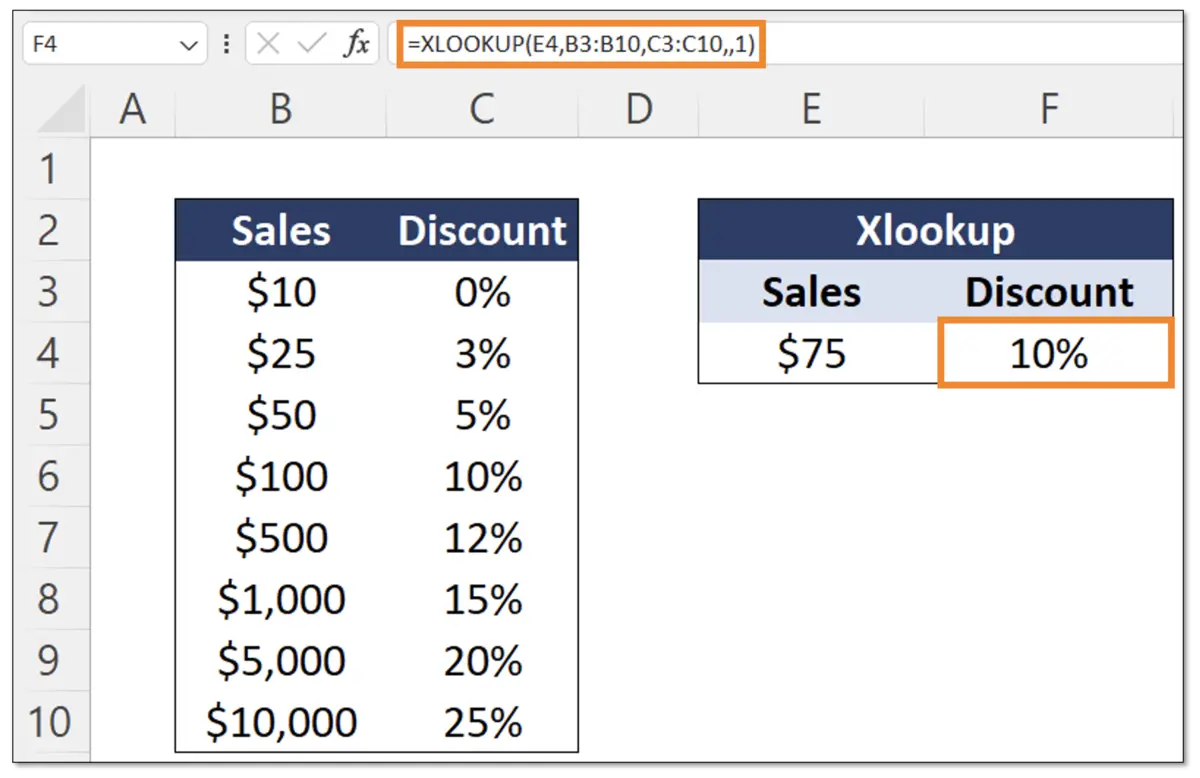Click the Insert Function fx icon
1200x778 pixels.
[355, 43]
